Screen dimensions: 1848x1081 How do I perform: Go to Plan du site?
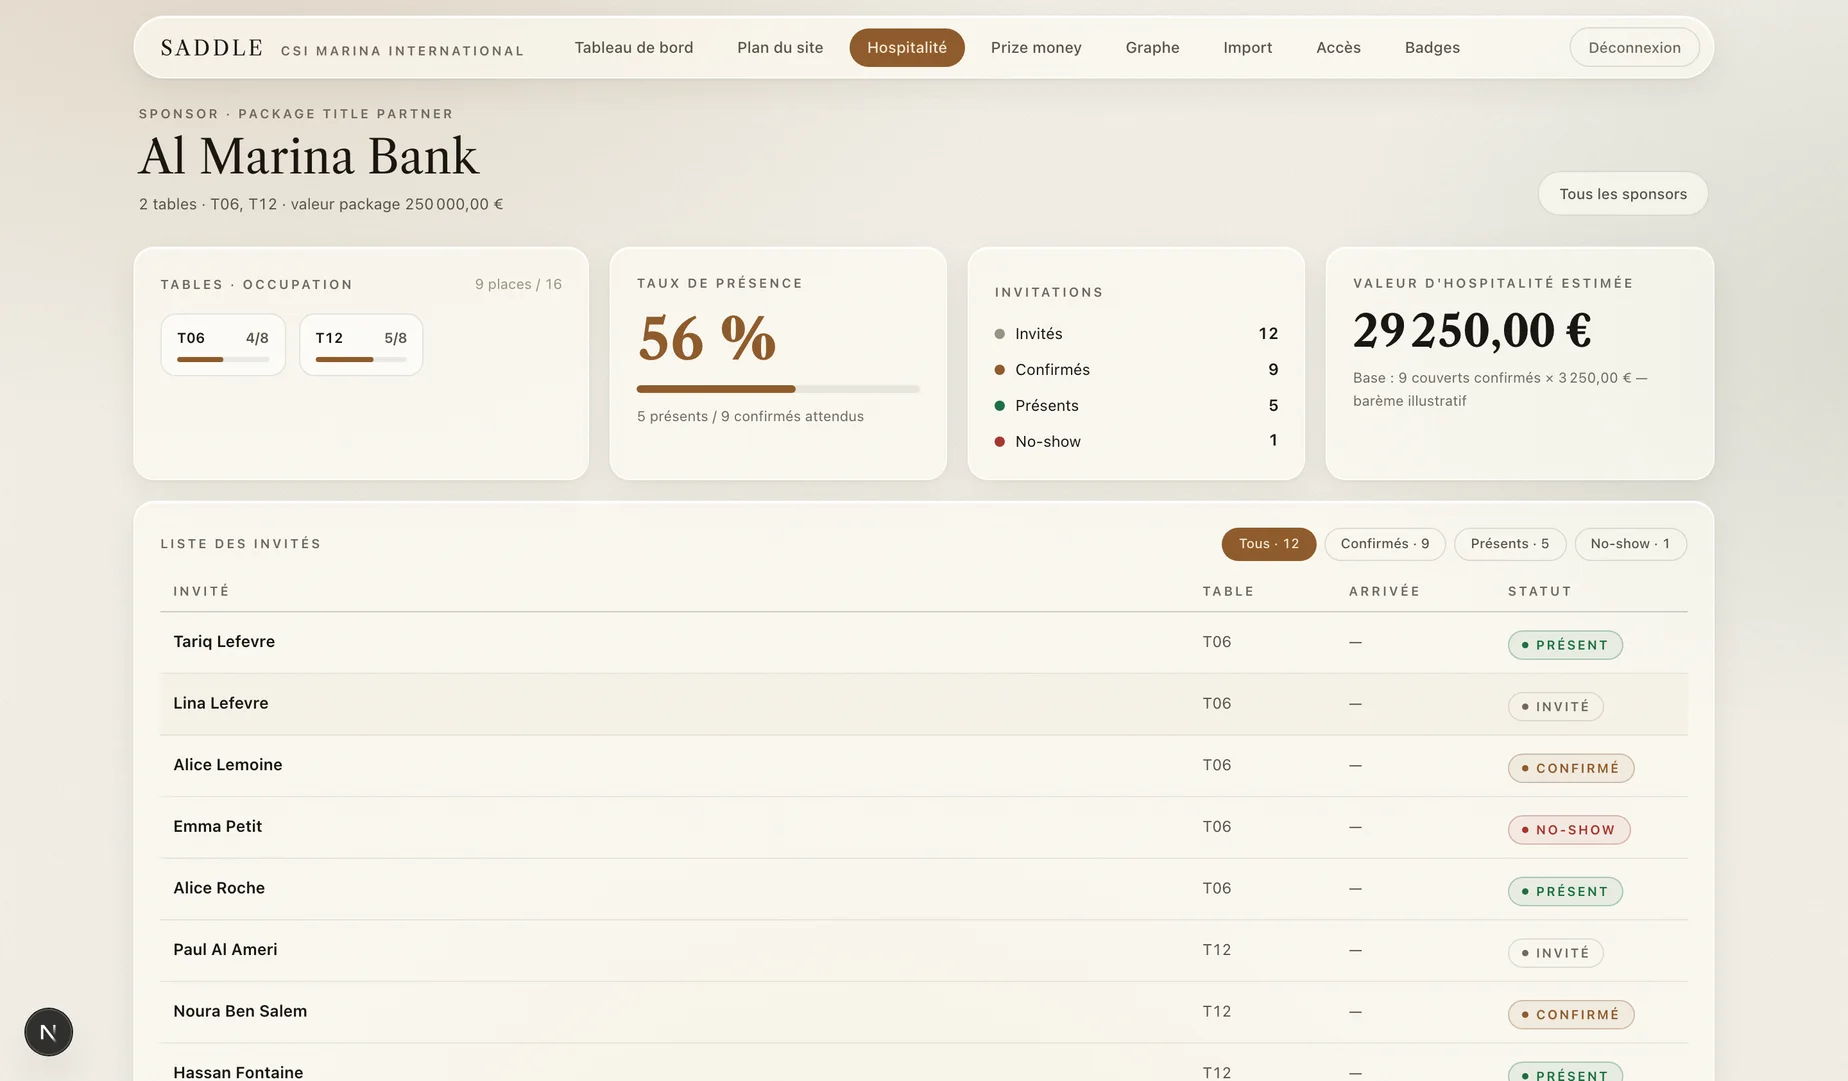click(x=780, y=47)
